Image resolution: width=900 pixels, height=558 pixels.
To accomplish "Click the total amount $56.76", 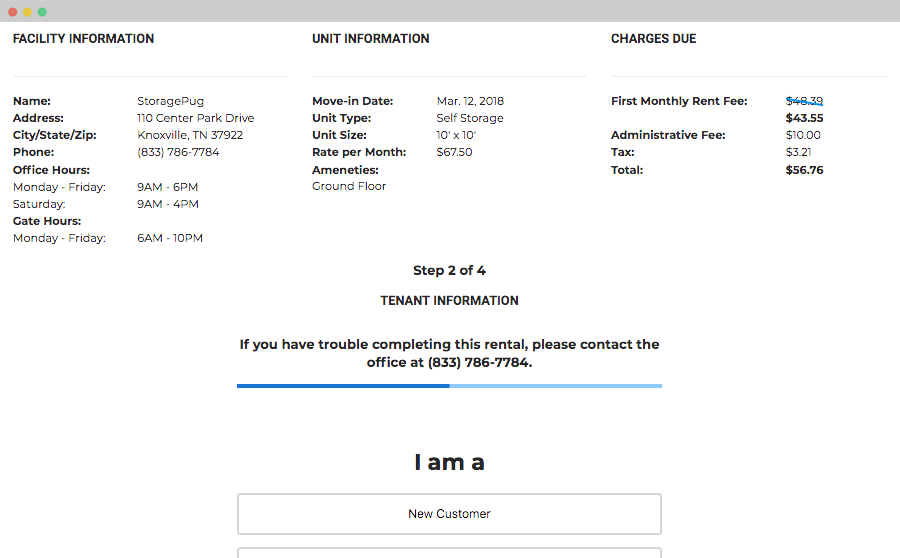I will pyautogui.click(x=804, y=170).
